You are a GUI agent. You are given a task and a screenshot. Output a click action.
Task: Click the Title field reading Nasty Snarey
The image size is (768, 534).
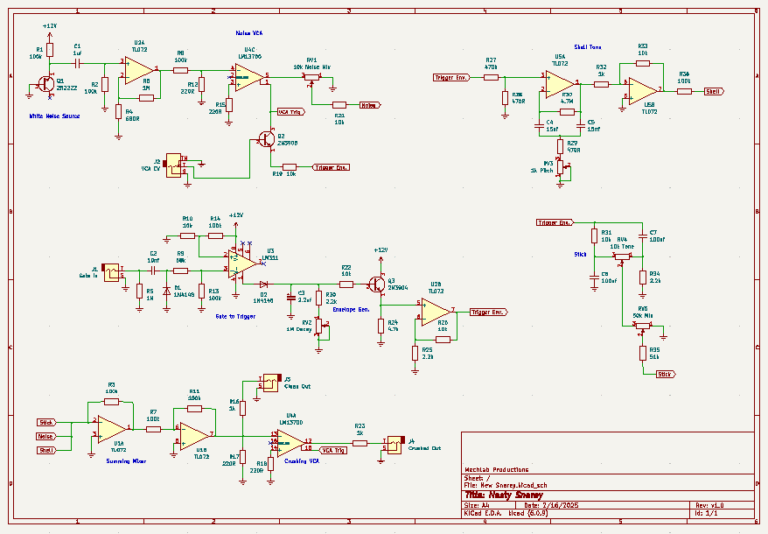517,495
